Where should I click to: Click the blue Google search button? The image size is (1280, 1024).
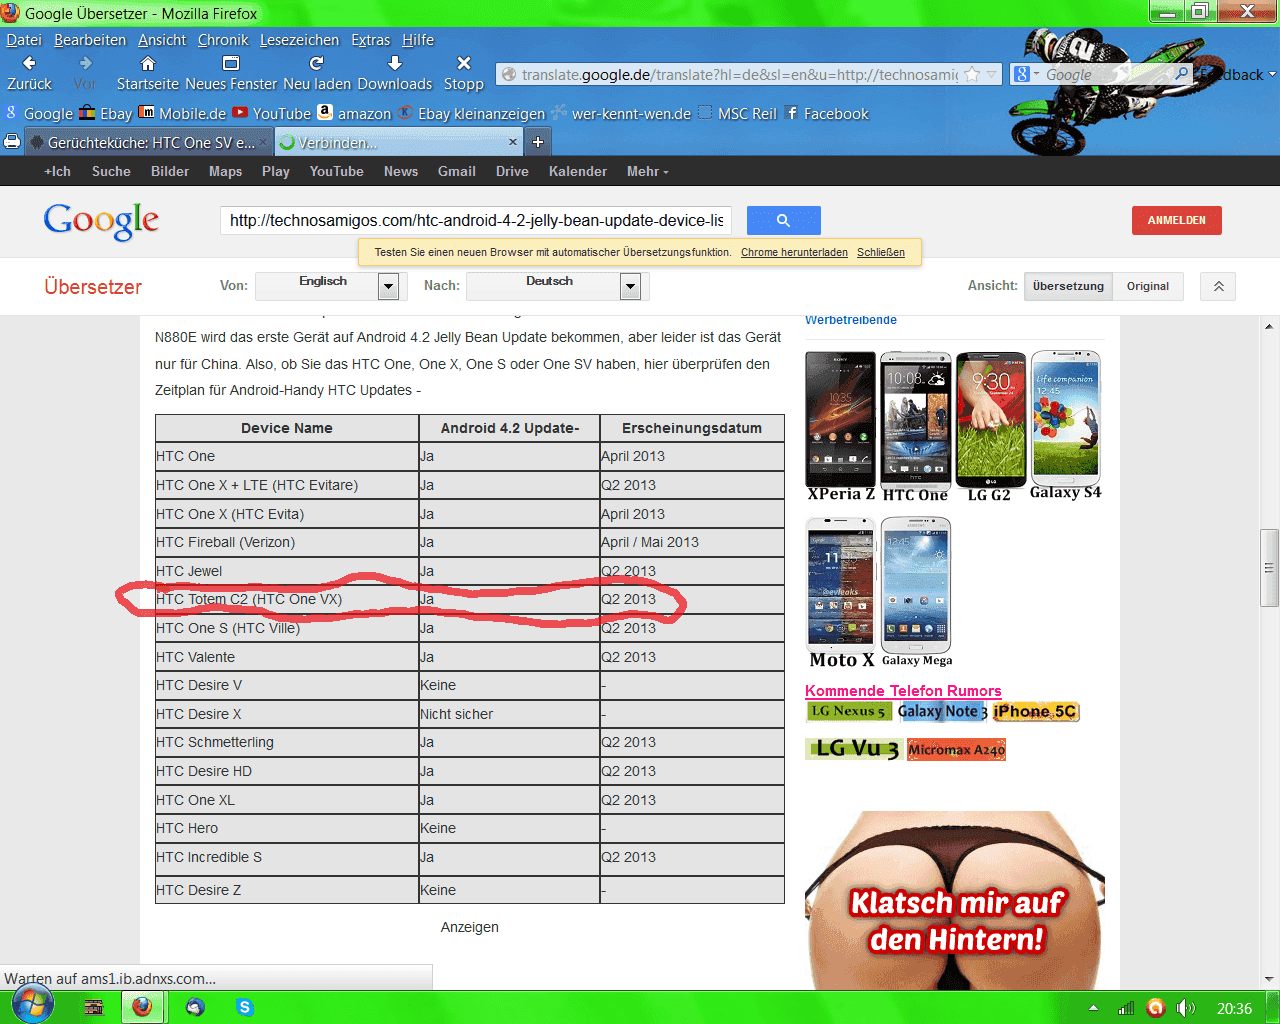784,220
